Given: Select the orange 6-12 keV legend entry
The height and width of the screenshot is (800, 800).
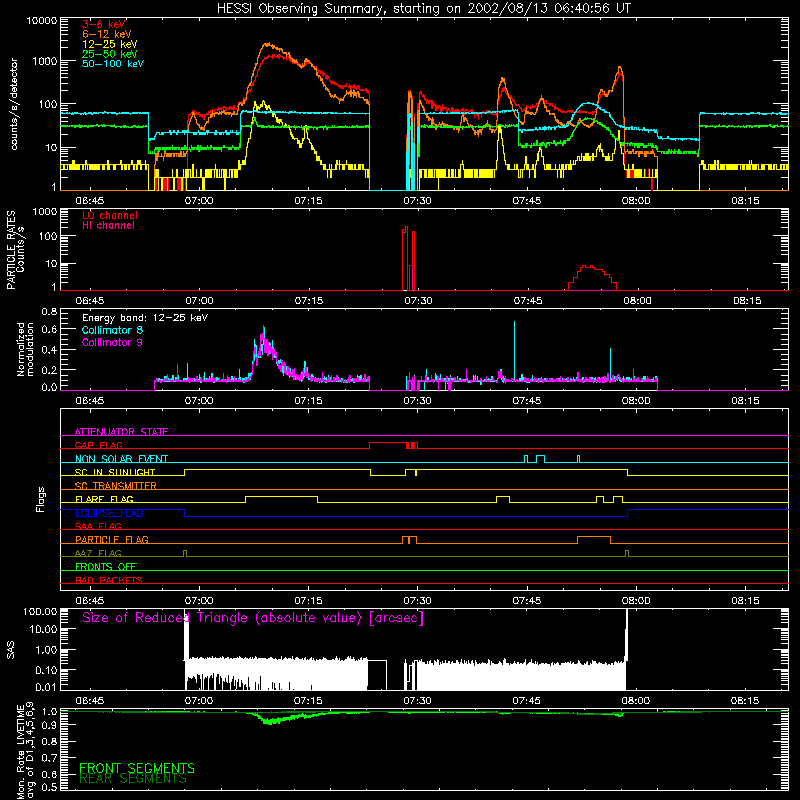Looking at the screenshot, I should point(107,34).
